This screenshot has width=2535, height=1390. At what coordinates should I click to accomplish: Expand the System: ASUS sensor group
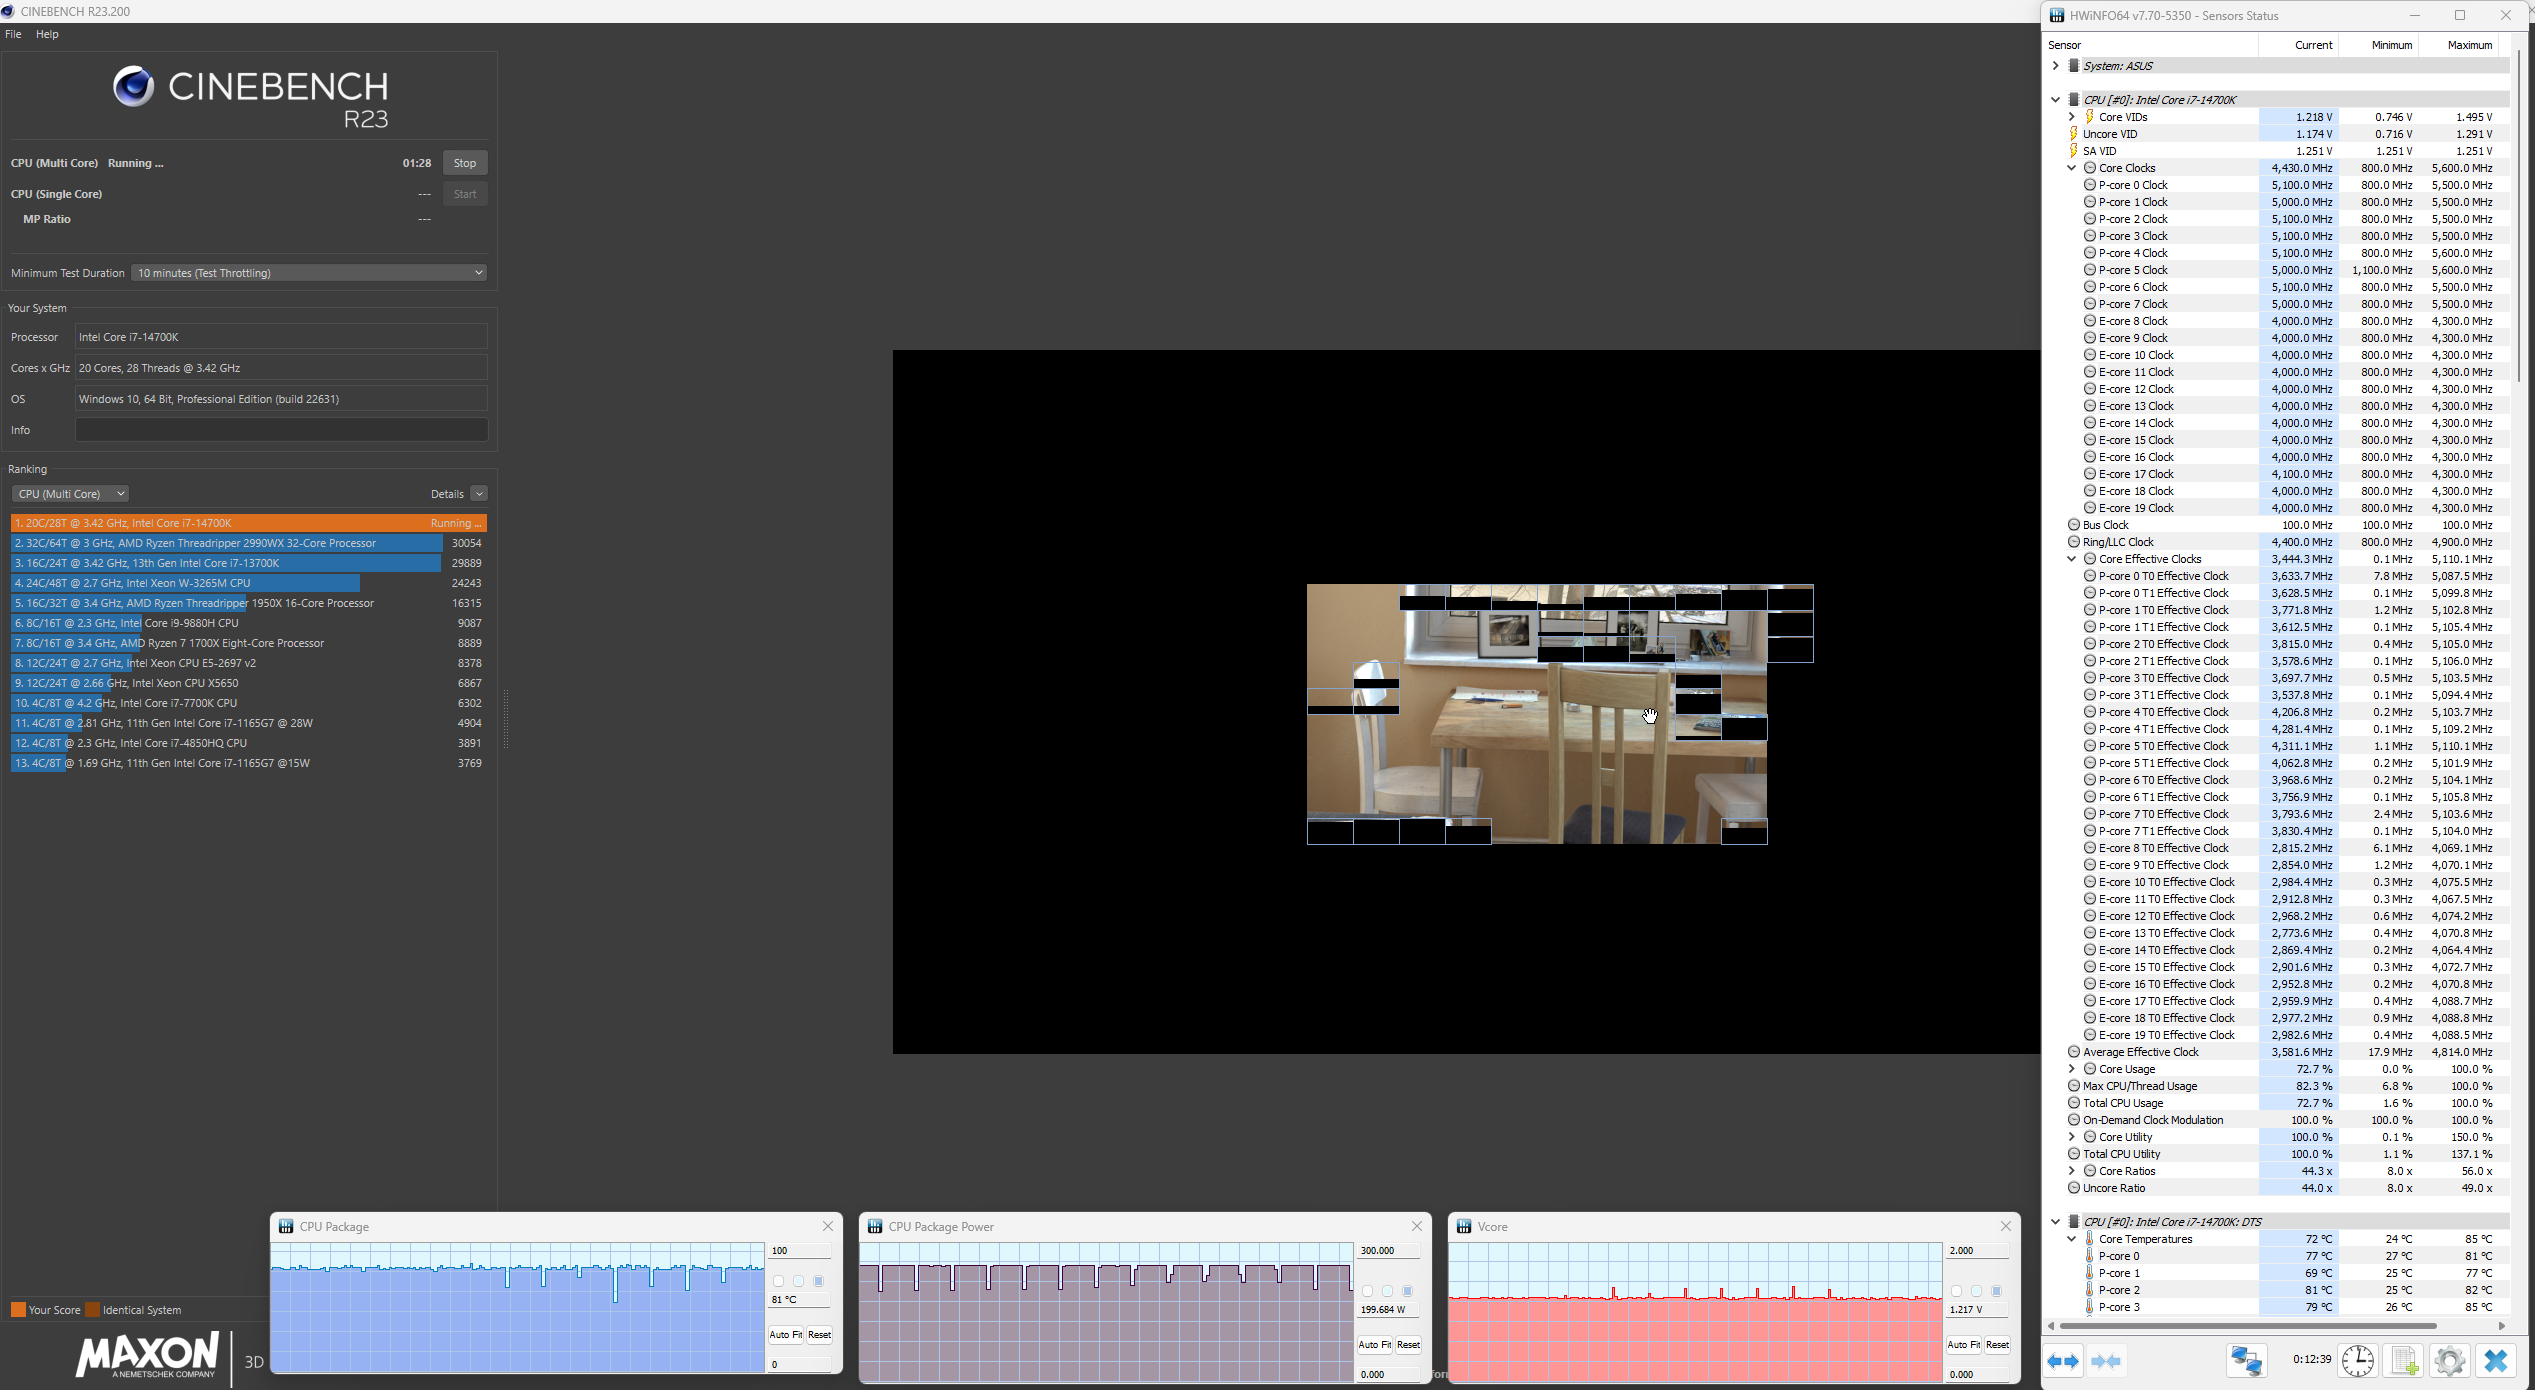pyautogui.click(x=2055, y=66)
